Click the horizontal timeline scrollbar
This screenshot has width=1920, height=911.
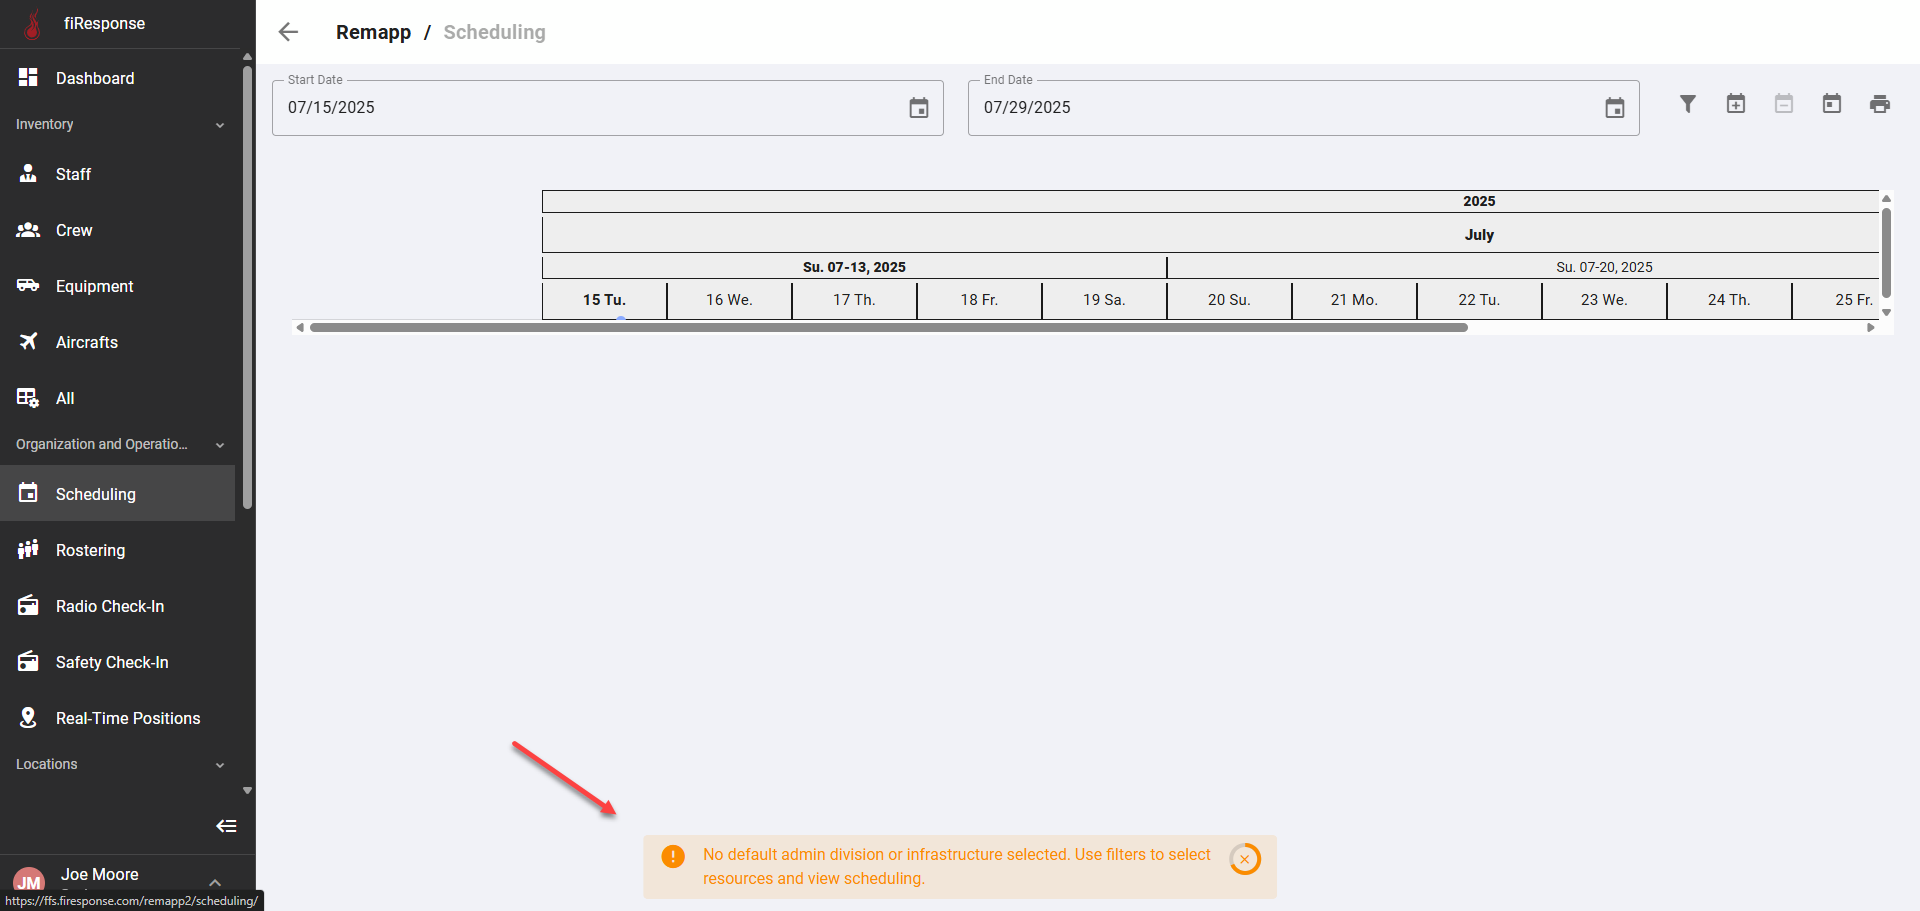point(888,328)
